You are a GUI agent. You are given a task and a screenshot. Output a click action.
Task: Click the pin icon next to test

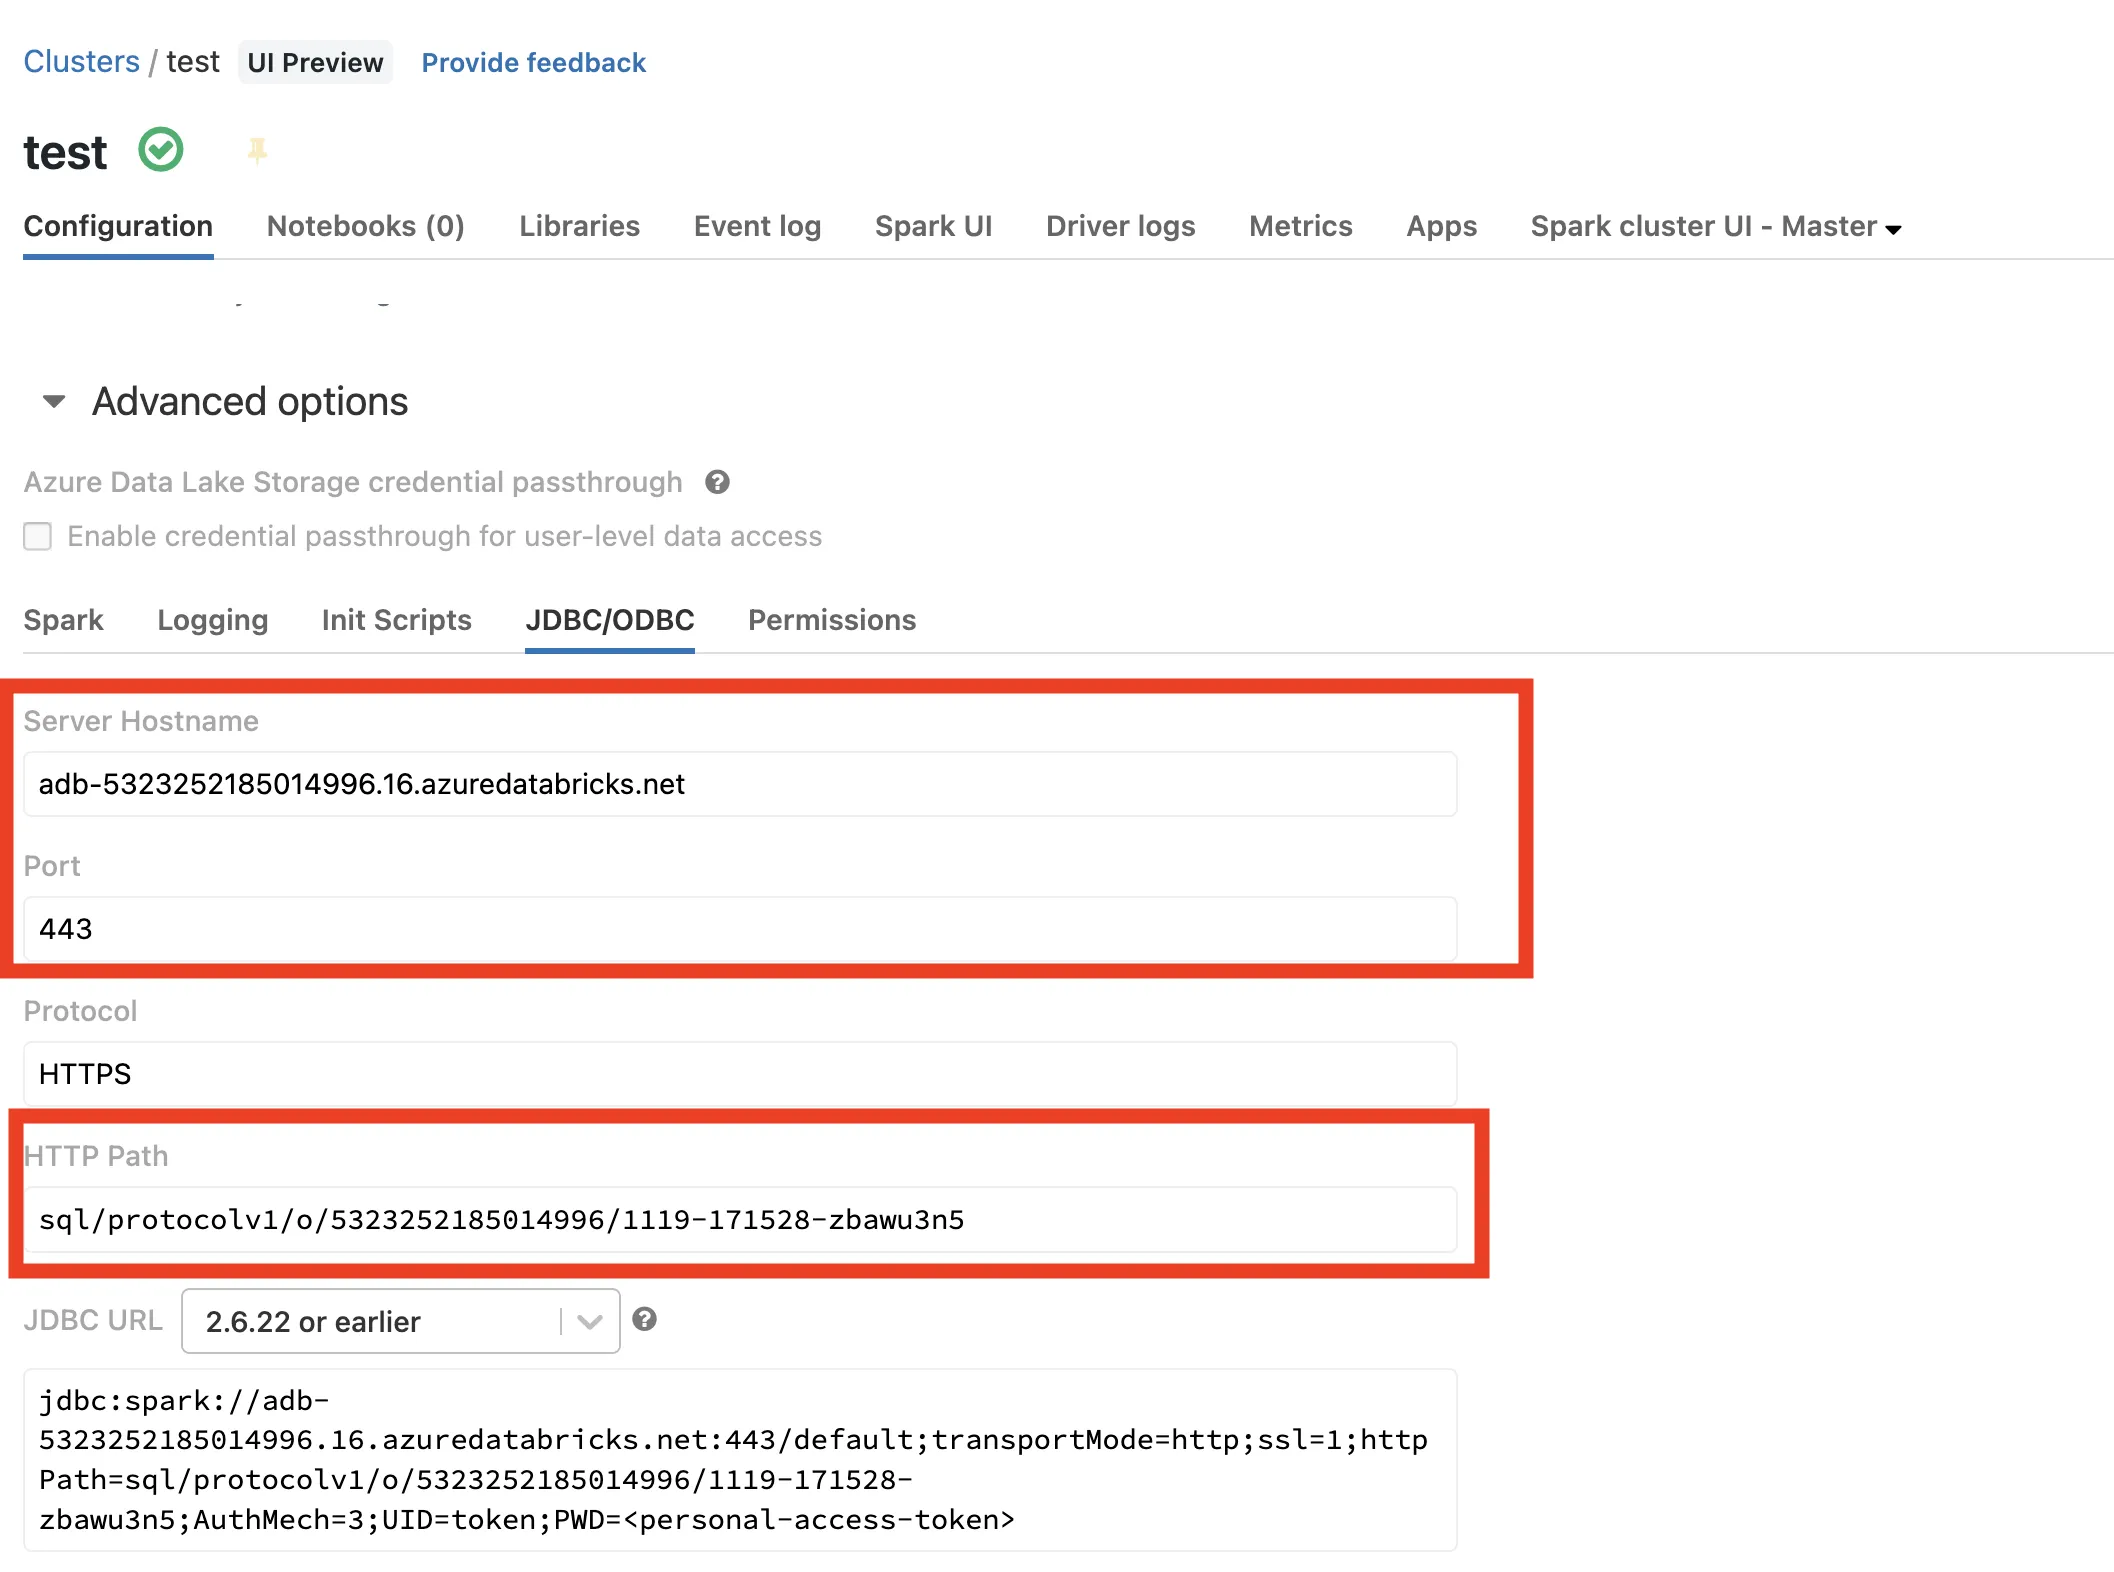point(257,151)
